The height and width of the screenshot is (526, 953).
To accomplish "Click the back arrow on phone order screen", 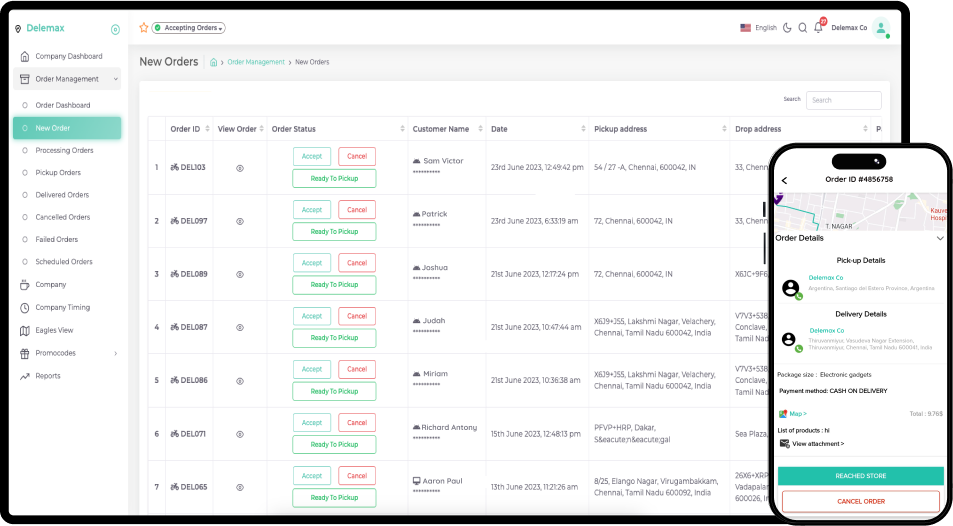I will click(x=784, y=180).
